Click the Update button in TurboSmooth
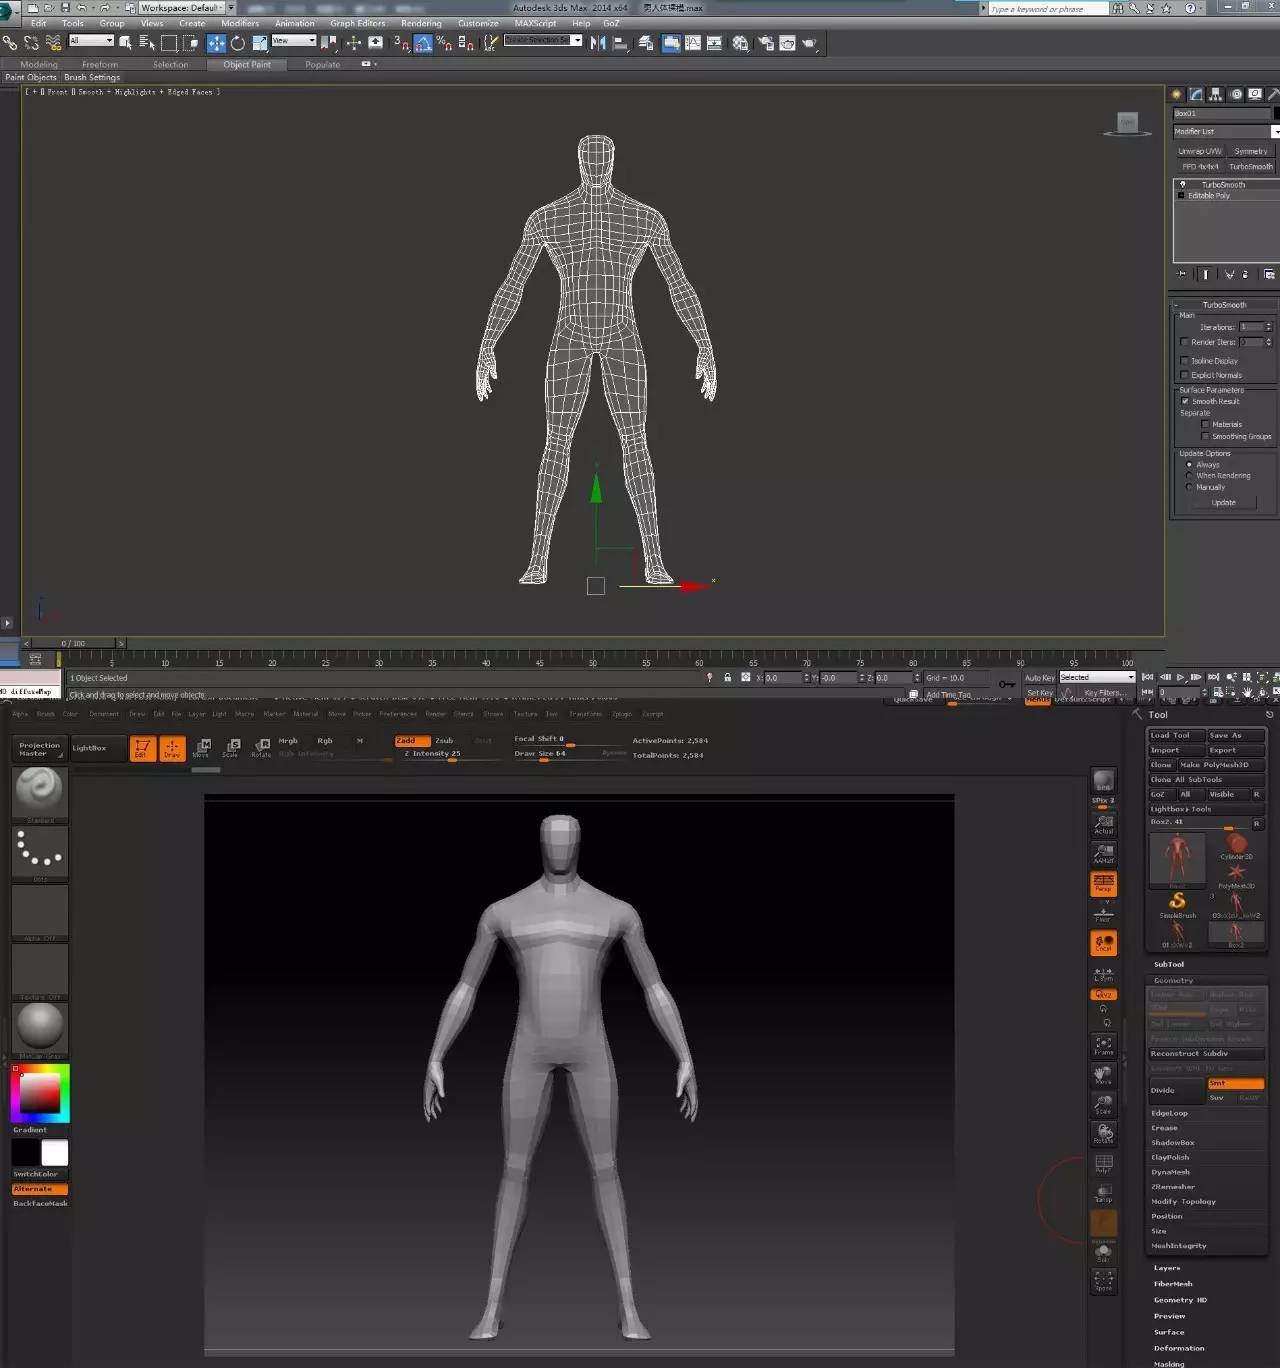 click(x=1224, y=503)
